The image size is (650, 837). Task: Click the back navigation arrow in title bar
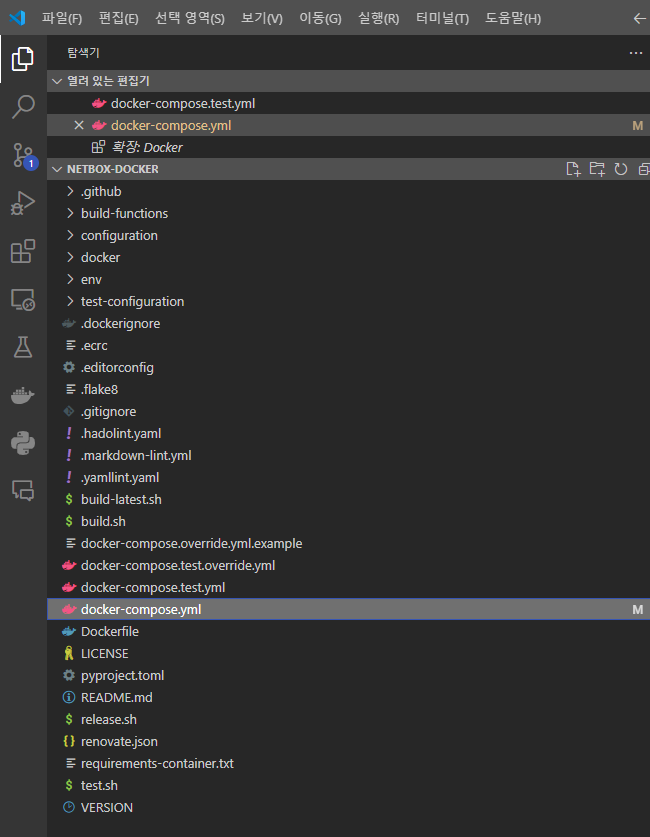639,19
